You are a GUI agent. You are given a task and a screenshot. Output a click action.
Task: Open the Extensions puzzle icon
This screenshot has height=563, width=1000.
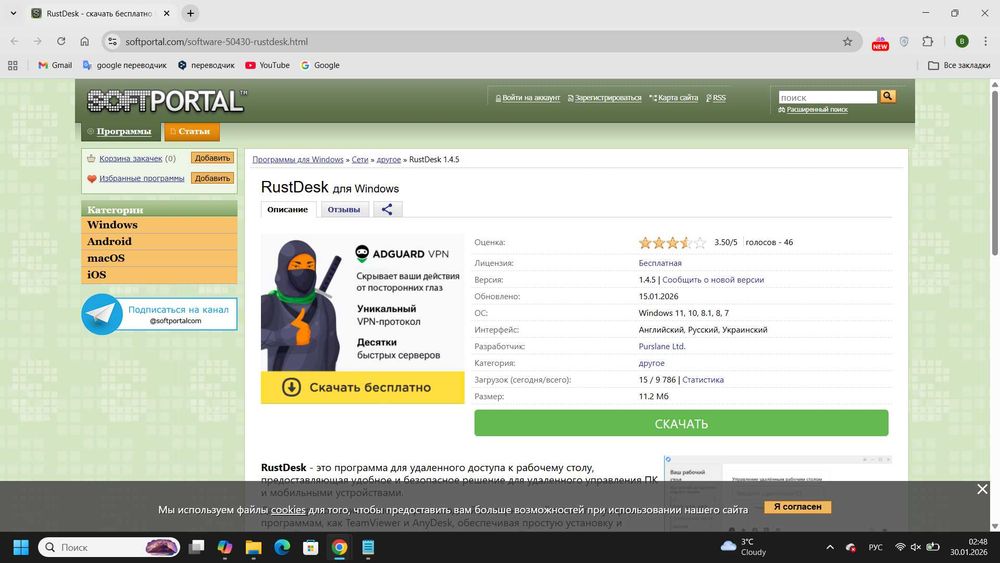[928, 41]
